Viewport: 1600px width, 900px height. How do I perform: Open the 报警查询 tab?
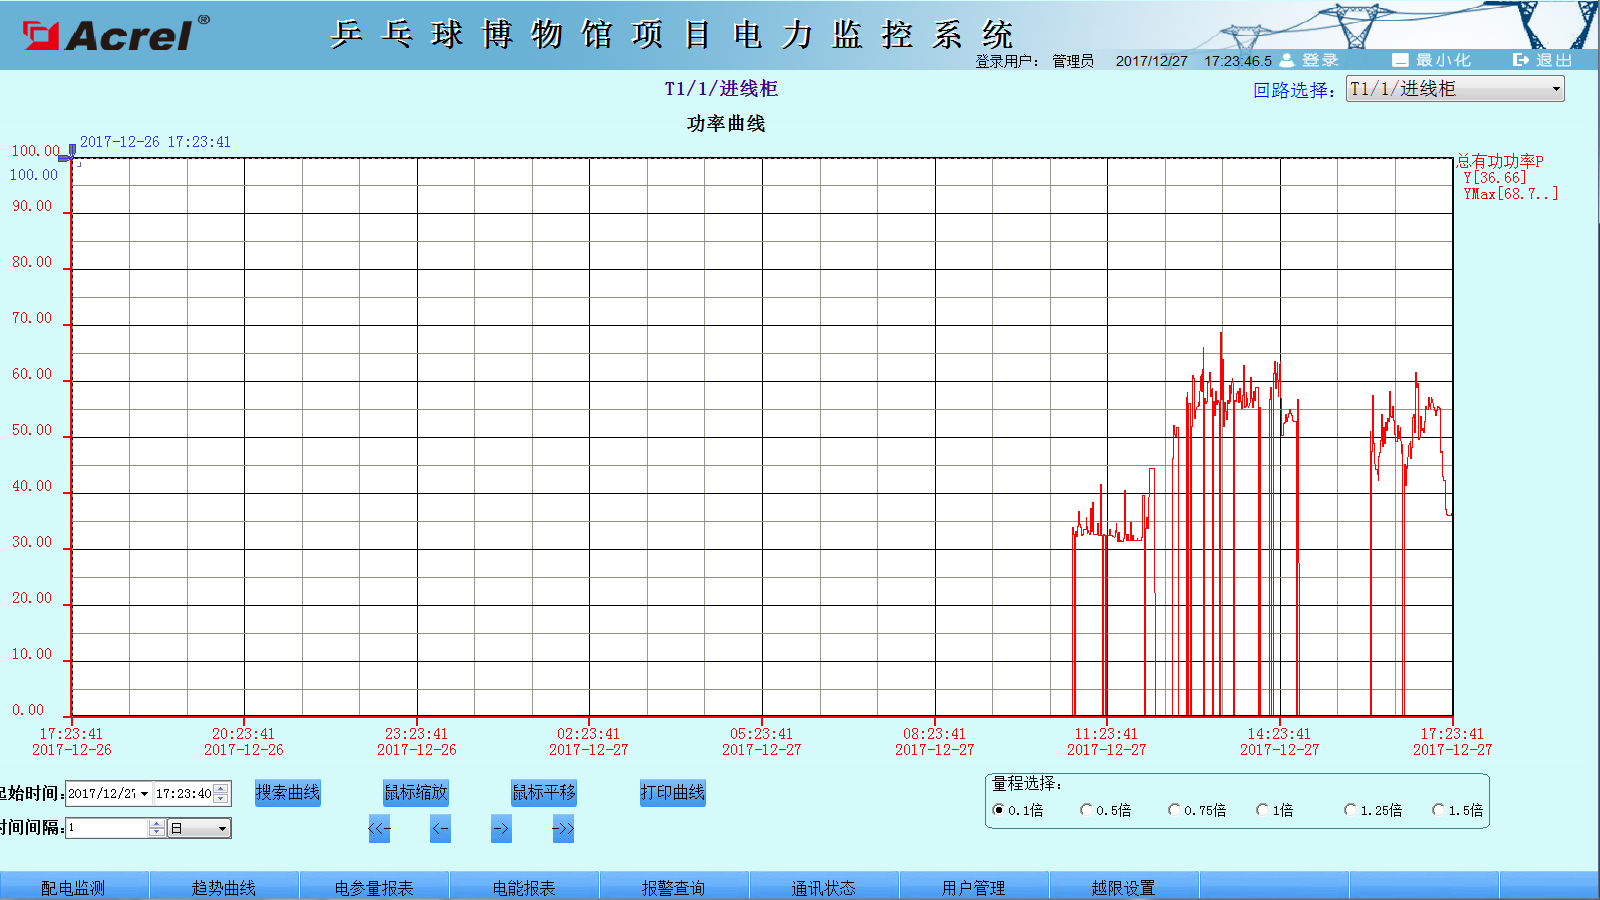pyautogui.click(x=674, y=886)
